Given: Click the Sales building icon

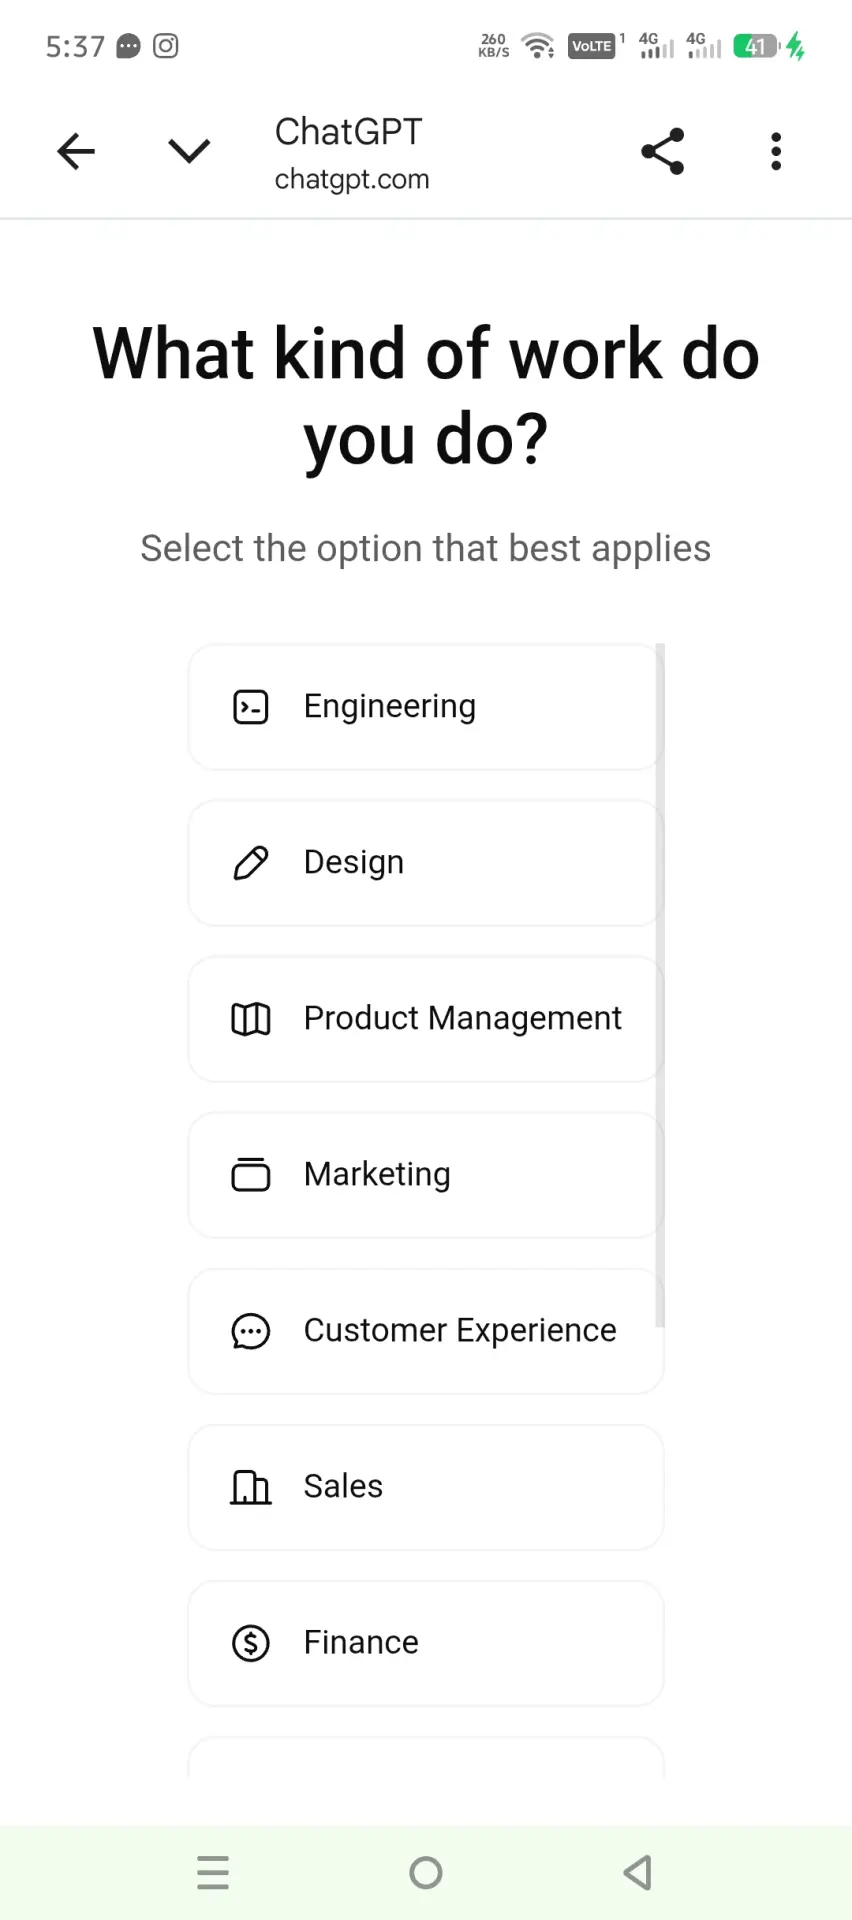Looking at the screenshot, I should coord(251,1487).
